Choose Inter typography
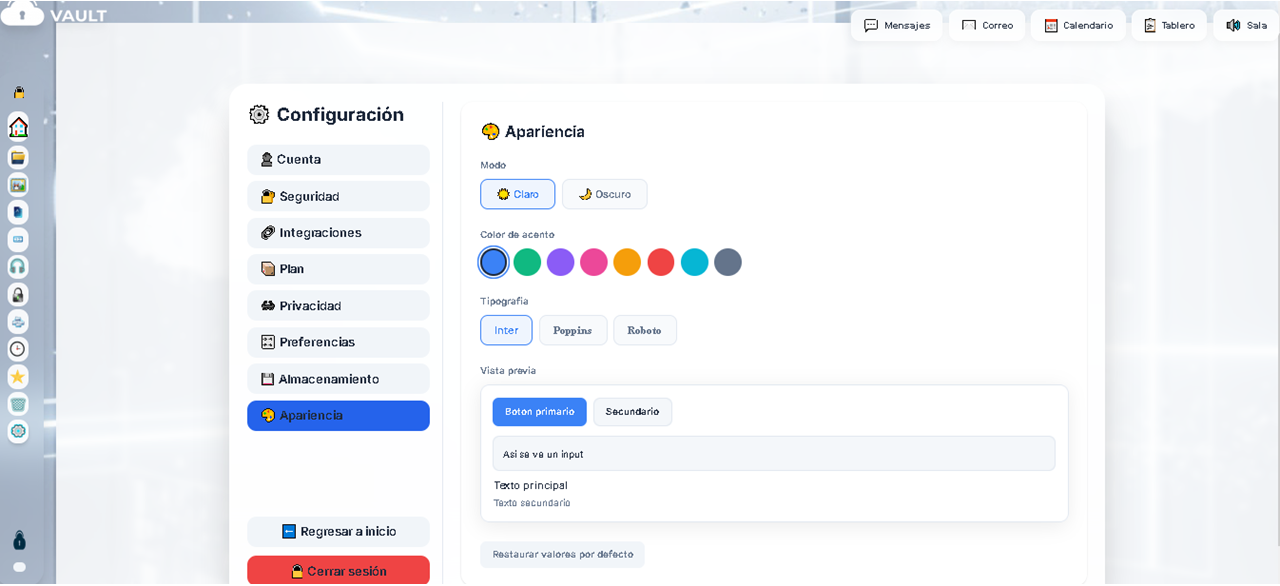The image size is (1280, 586). tap(506, 330)
